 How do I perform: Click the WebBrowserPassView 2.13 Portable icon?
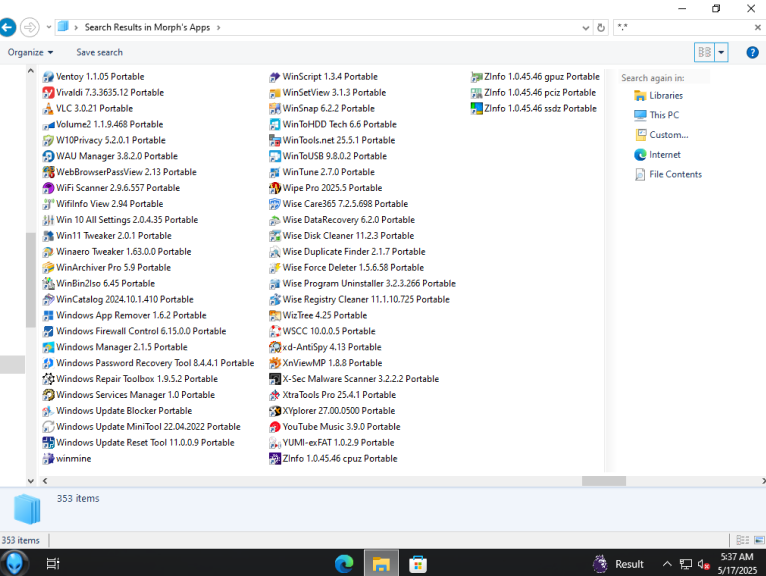[x=48, y=172]
